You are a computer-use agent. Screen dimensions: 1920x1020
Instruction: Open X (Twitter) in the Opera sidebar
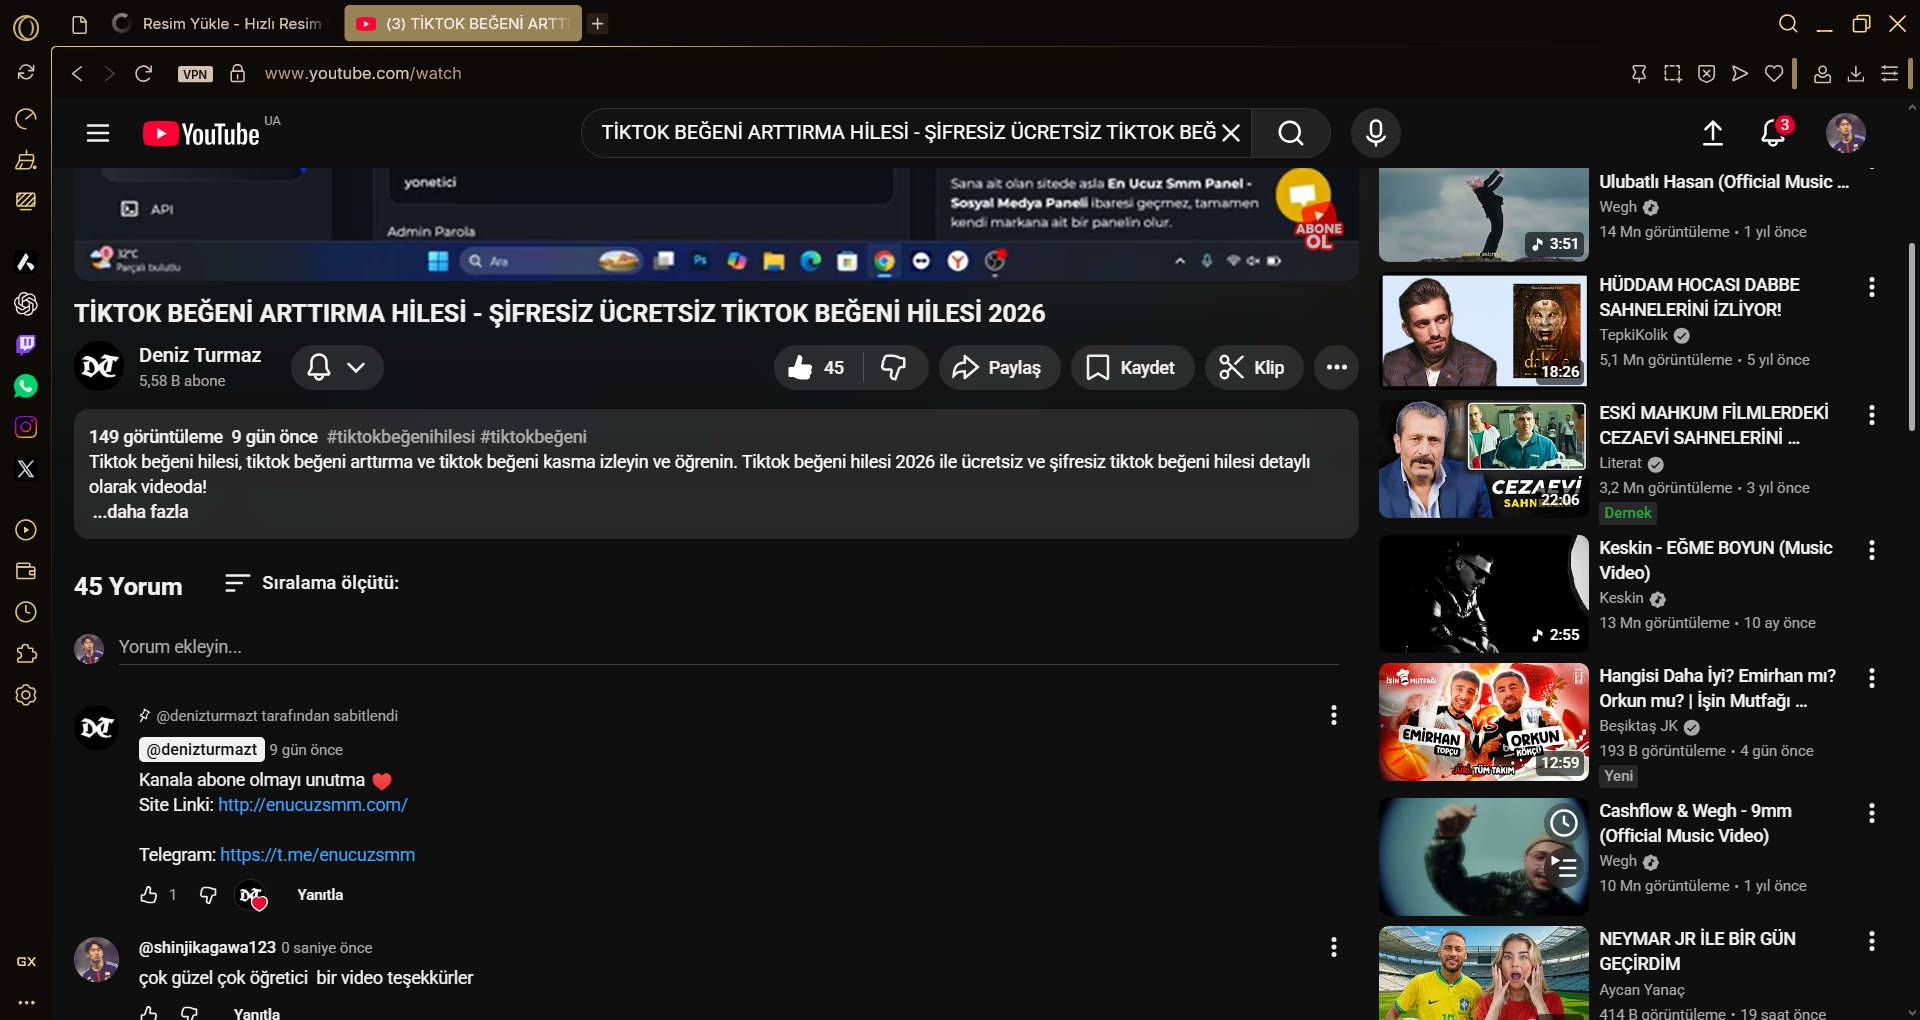(x=26, y=469)
